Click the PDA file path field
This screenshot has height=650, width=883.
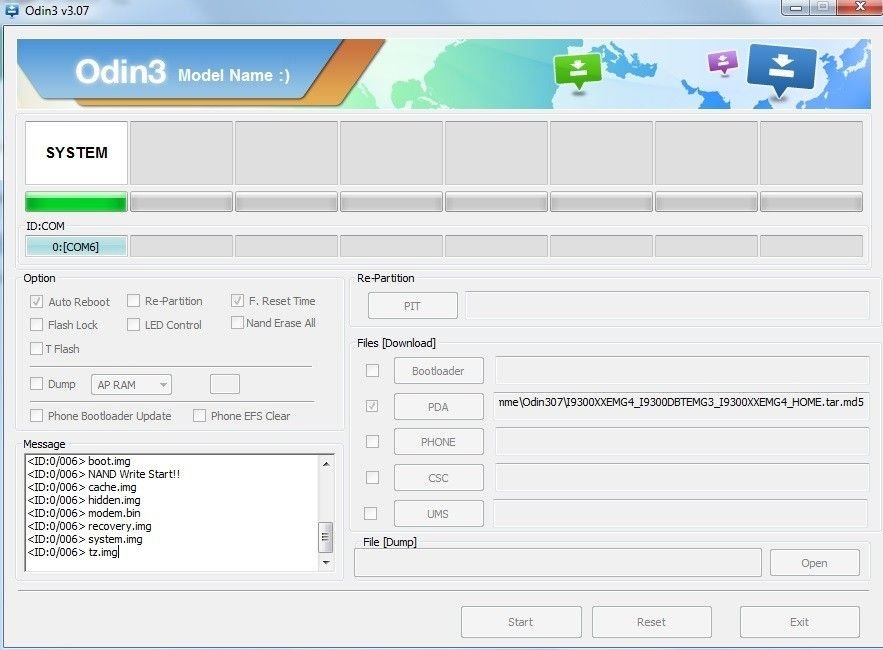pyautogui.click(x=681, y=406)
